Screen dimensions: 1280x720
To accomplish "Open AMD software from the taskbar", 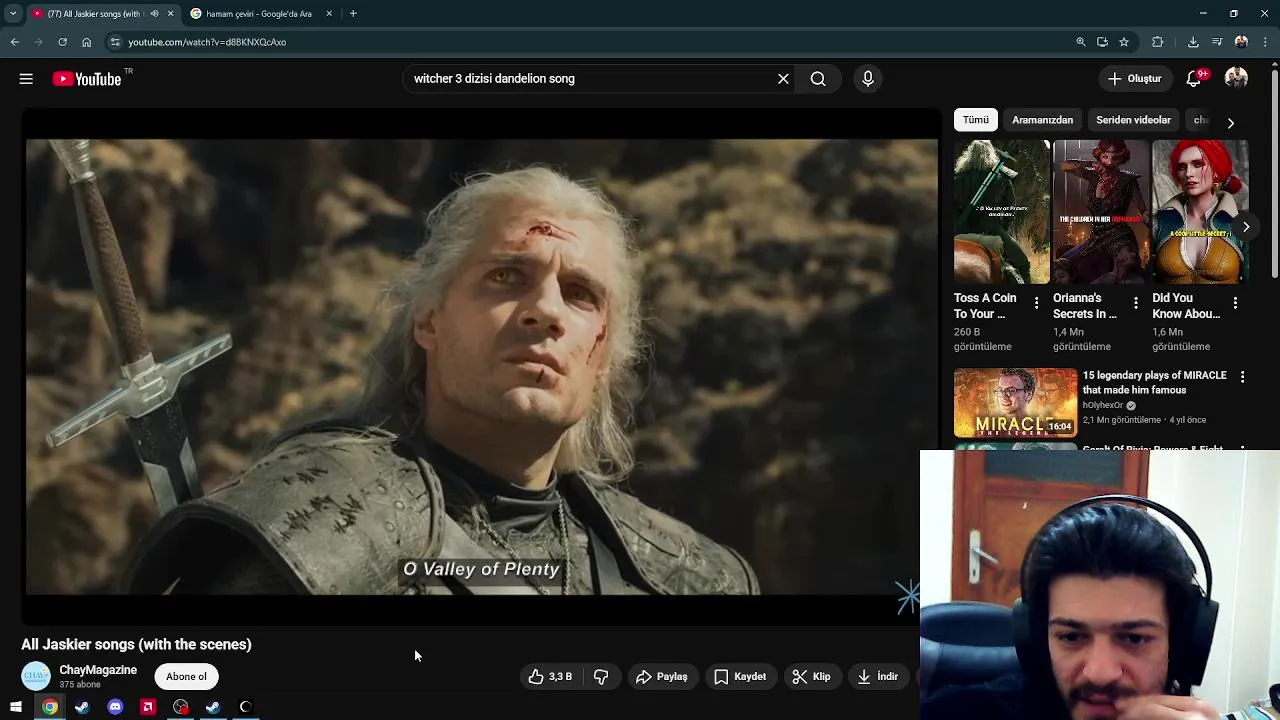I will tap(148, 707).
